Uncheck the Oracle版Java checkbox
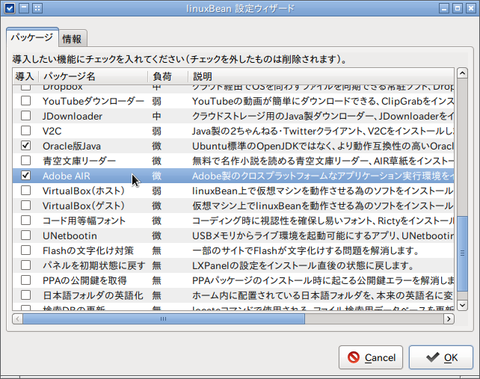 [26, 146]
